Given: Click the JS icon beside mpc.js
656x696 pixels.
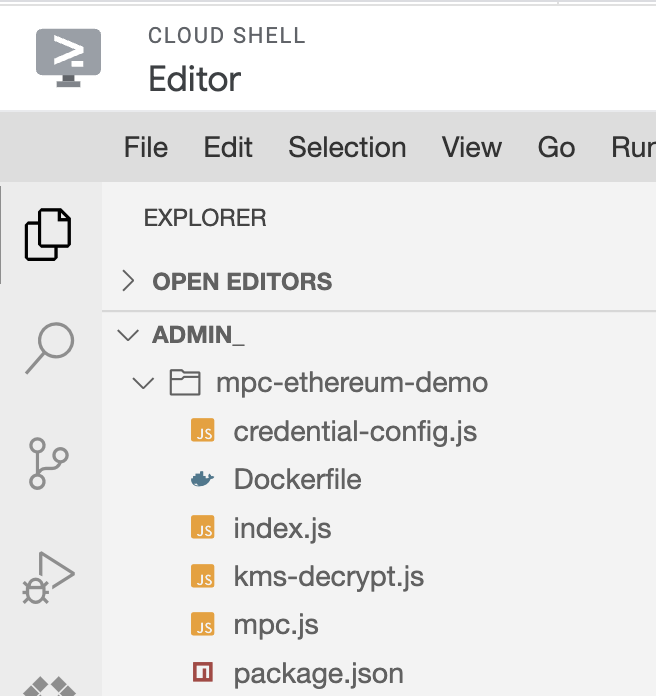Looking at the screenshot, I should pyautogui.click(x=203, y=624).
